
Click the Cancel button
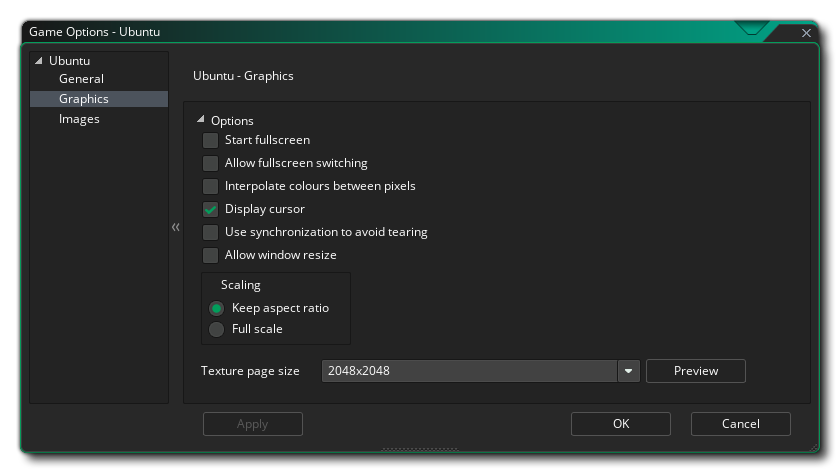click(740, 424)
